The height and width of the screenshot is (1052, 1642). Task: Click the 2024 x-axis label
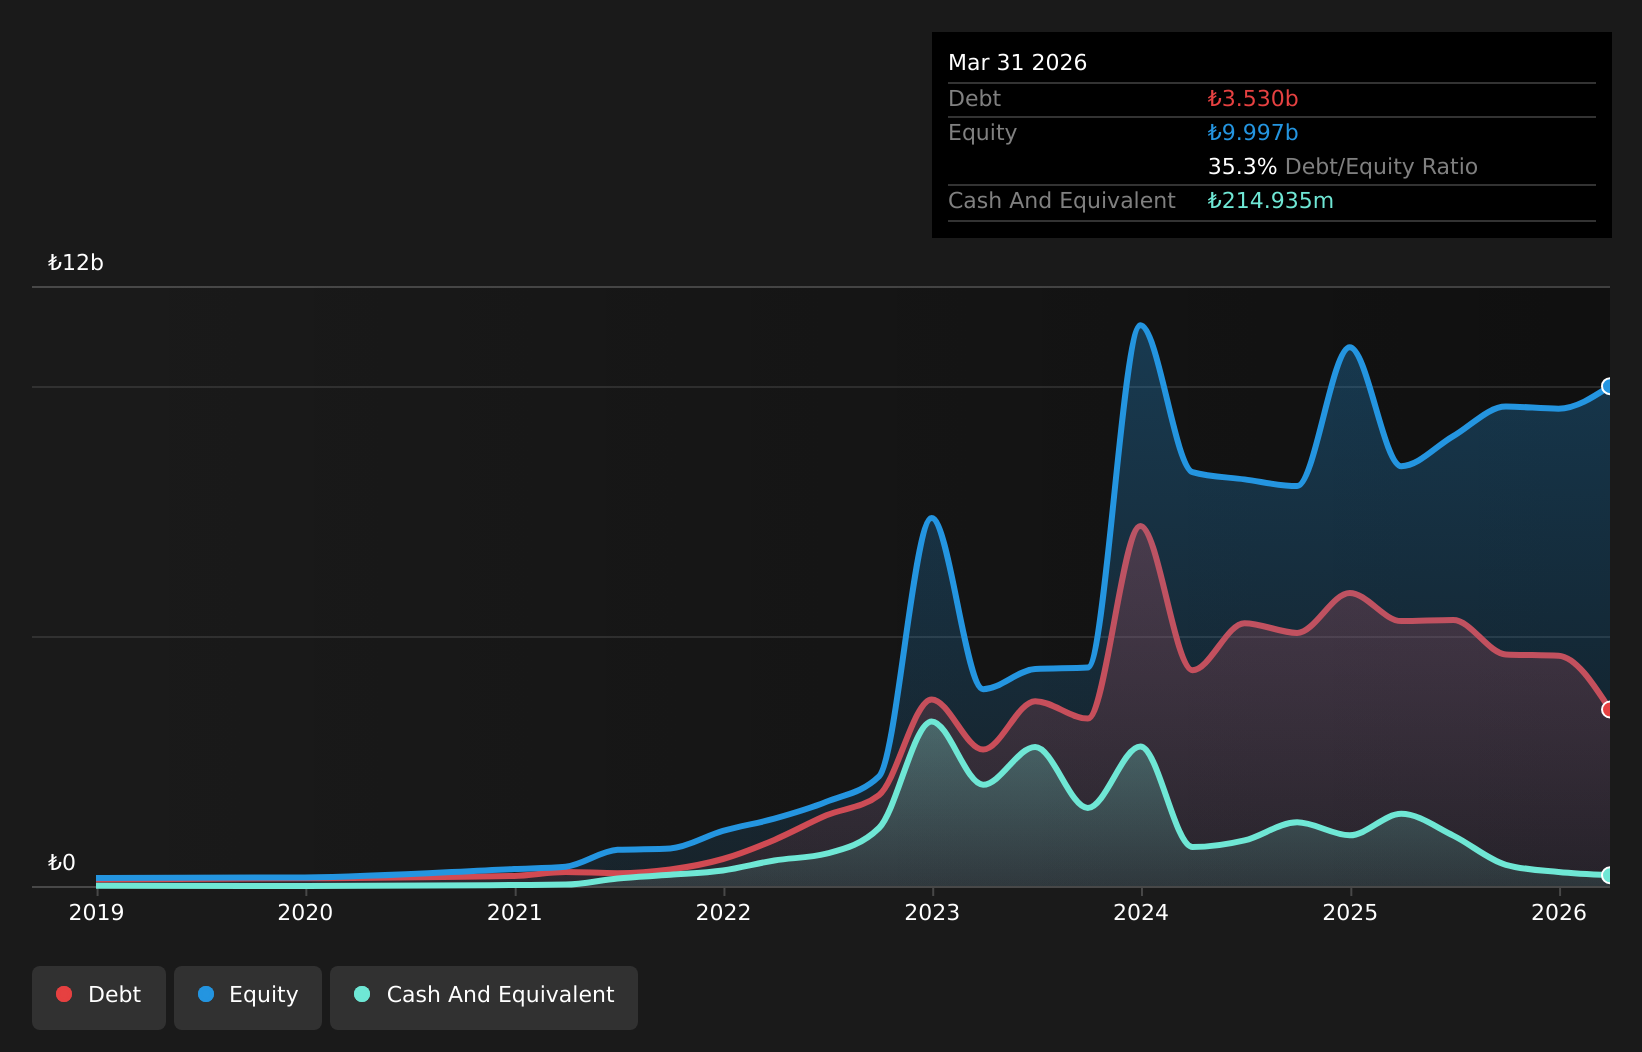pos(1141,912)
